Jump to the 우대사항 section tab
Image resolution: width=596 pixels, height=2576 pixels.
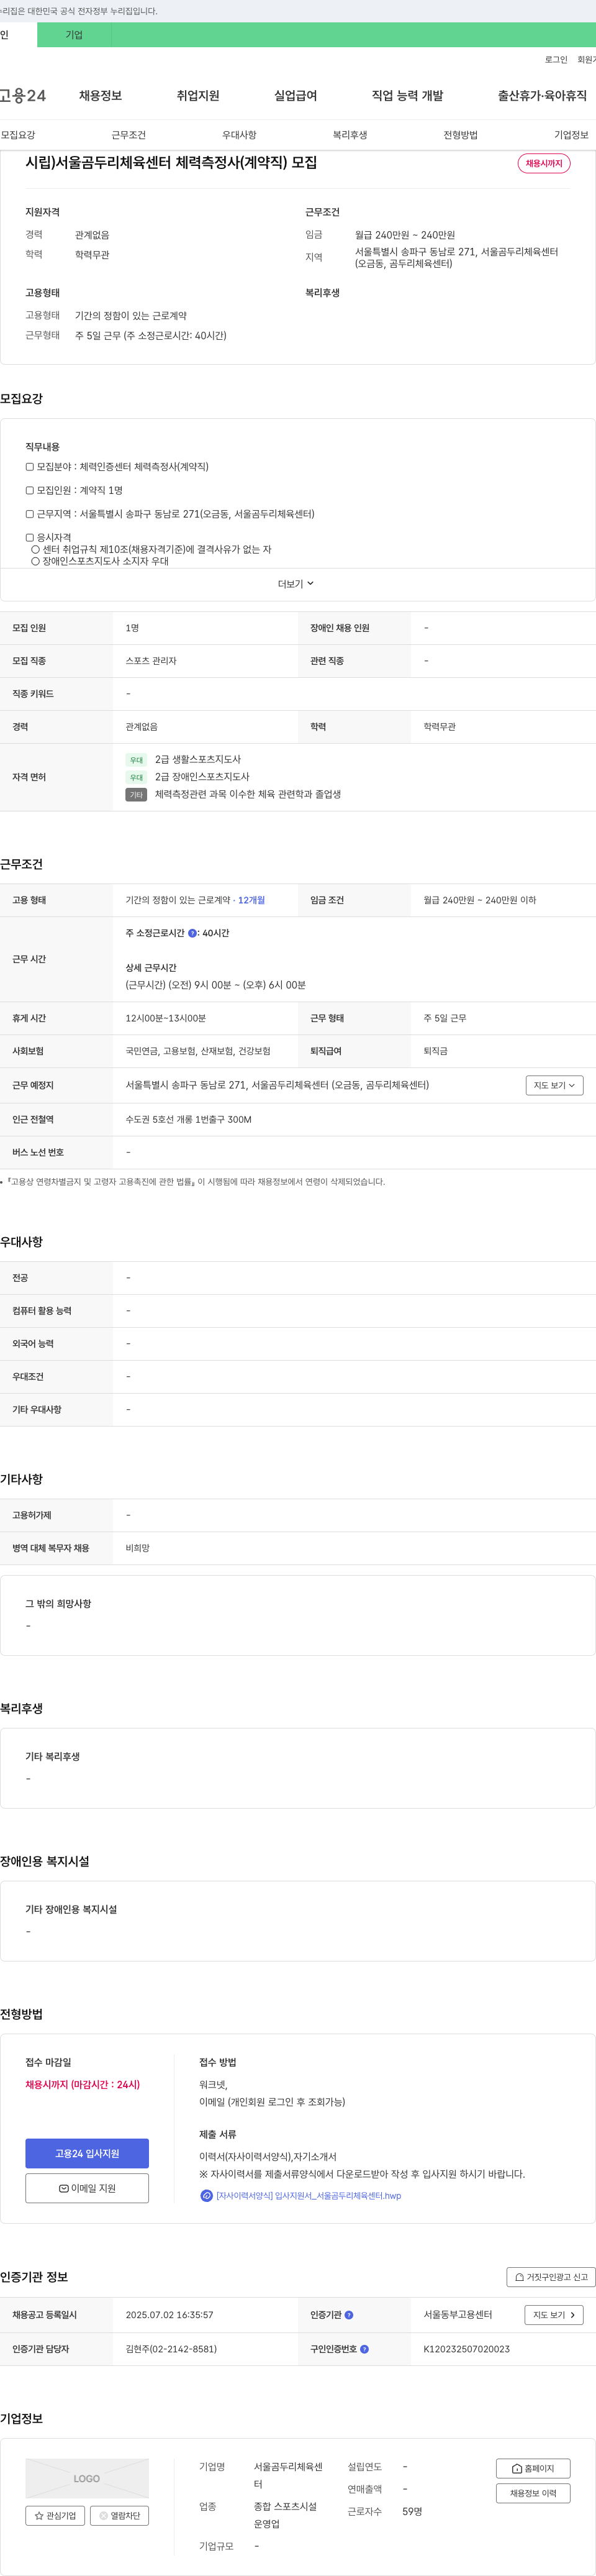pos(239,135)
